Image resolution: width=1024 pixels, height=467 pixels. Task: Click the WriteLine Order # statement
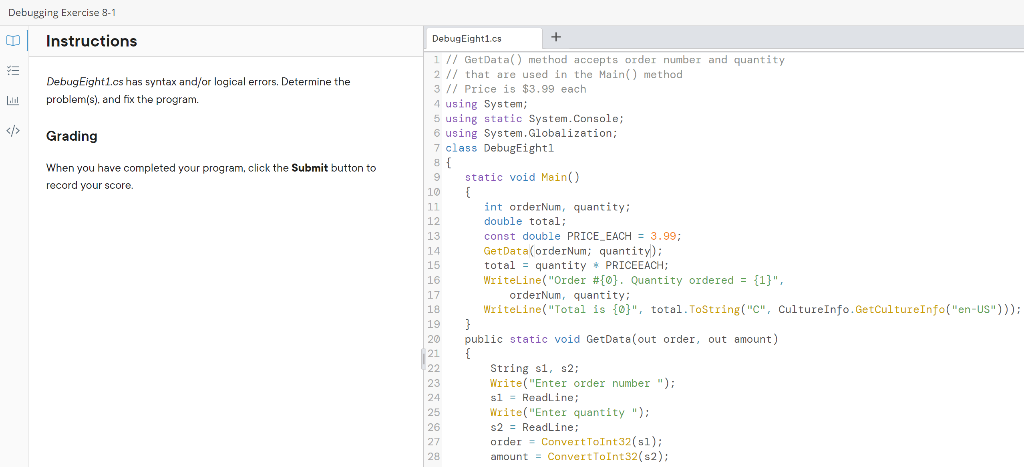click(x=633, y=280)
